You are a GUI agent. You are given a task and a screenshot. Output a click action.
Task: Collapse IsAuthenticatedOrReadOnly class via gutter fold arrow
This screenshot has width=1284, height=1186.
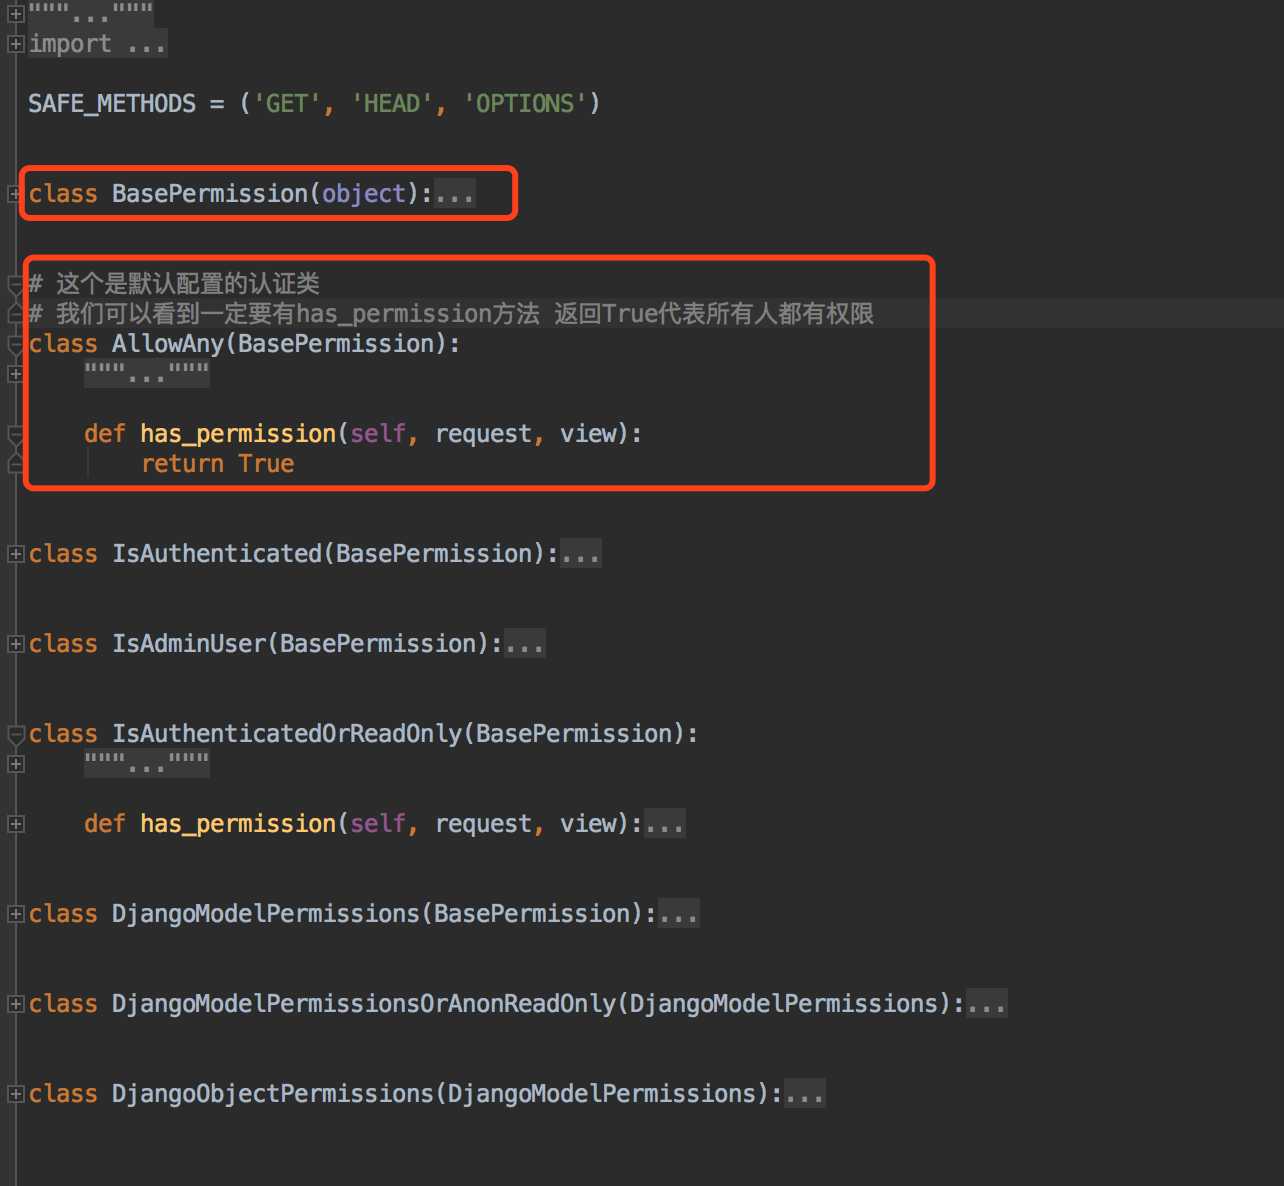tap(15, 734)
